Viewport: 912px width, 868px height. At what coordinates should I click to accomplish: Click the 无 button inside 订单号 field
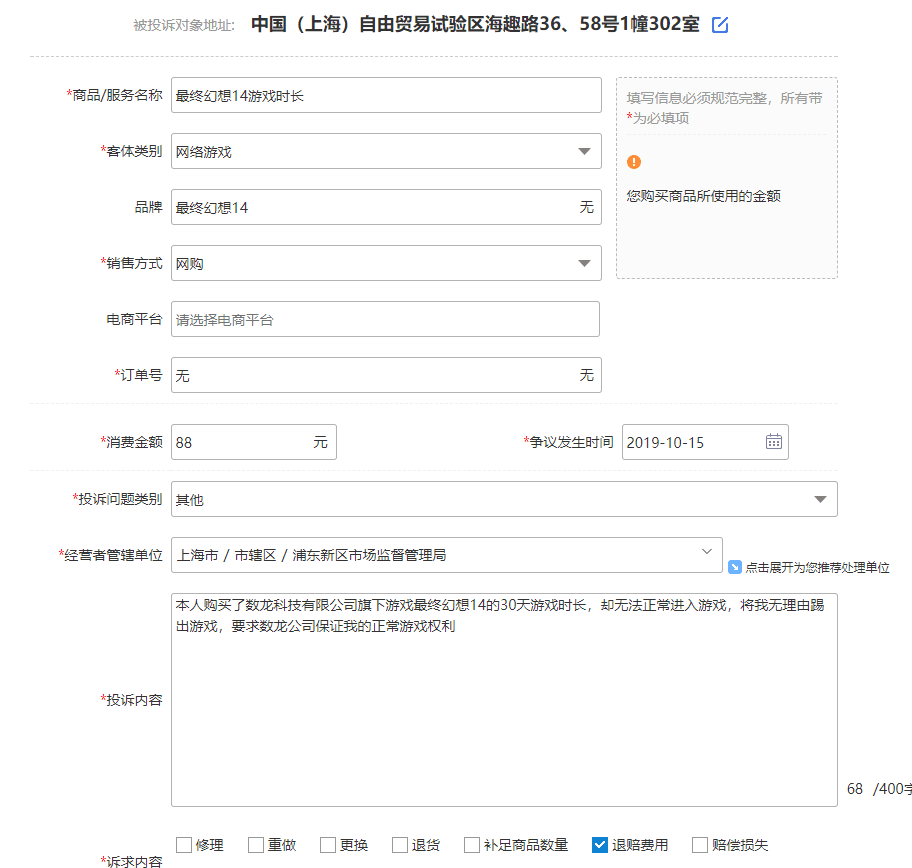pos(588,375)
